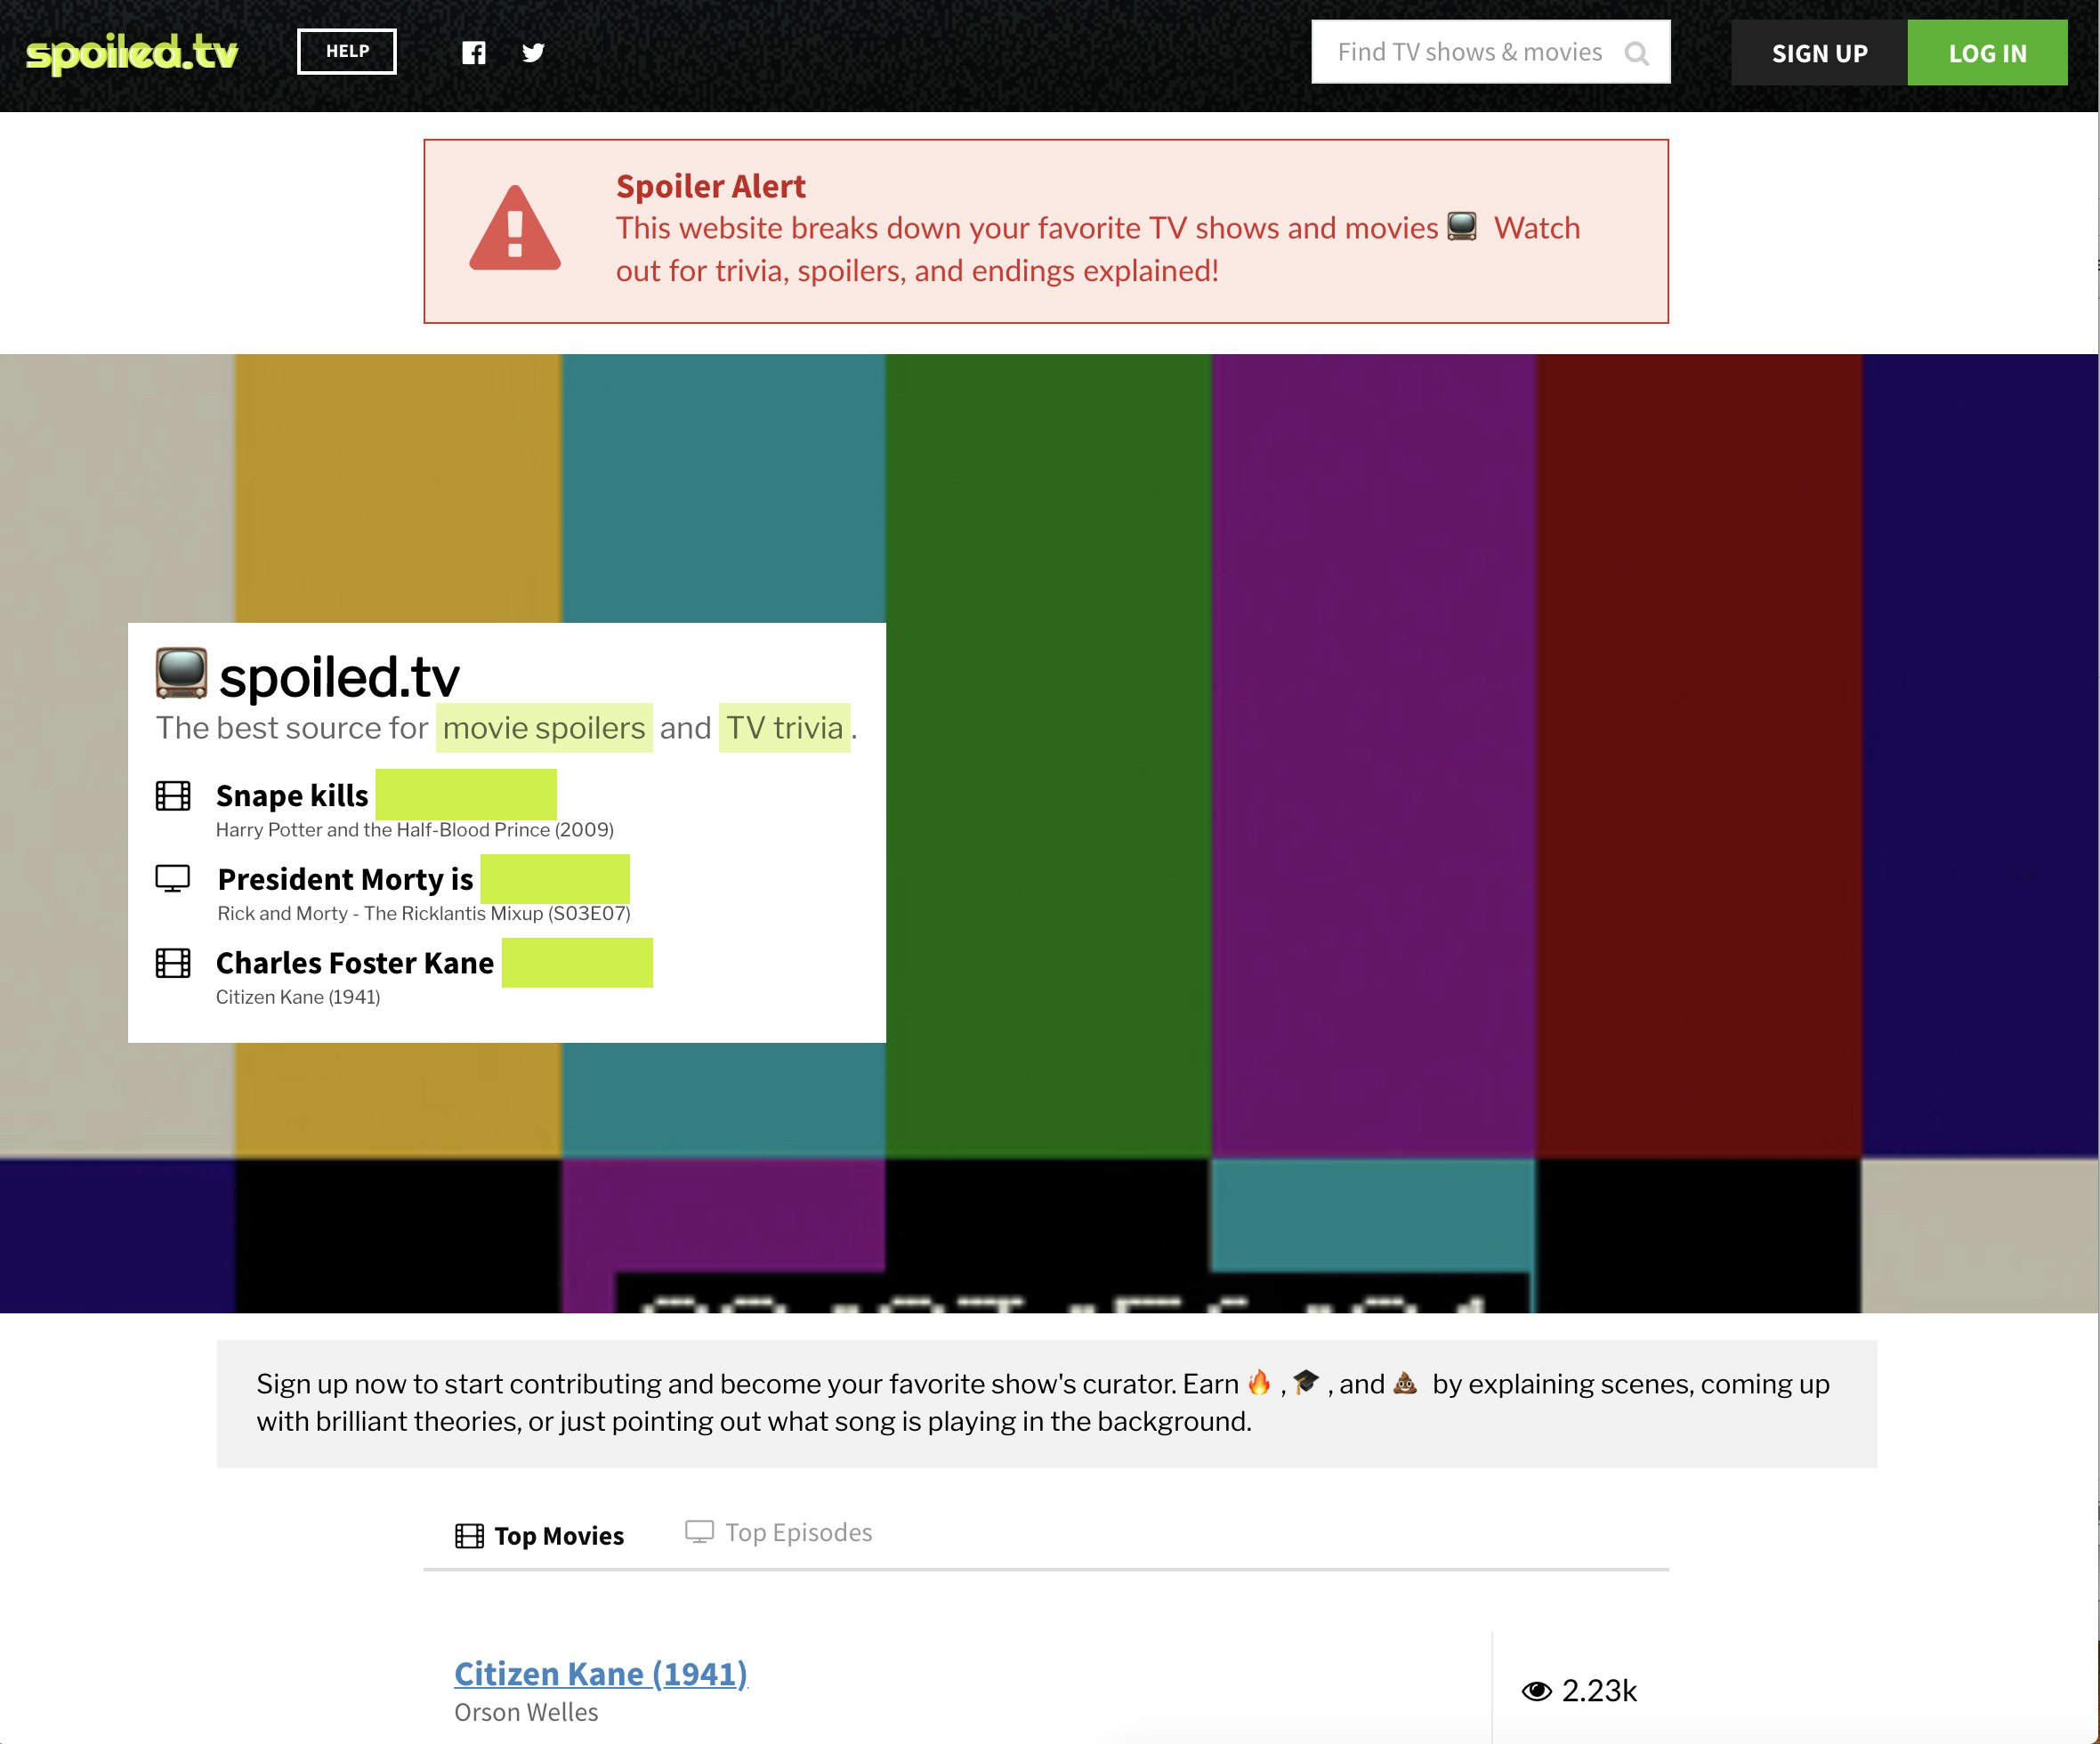
Task: Click the monitor icon next to Top Episodes
Action: (698, 1533)
